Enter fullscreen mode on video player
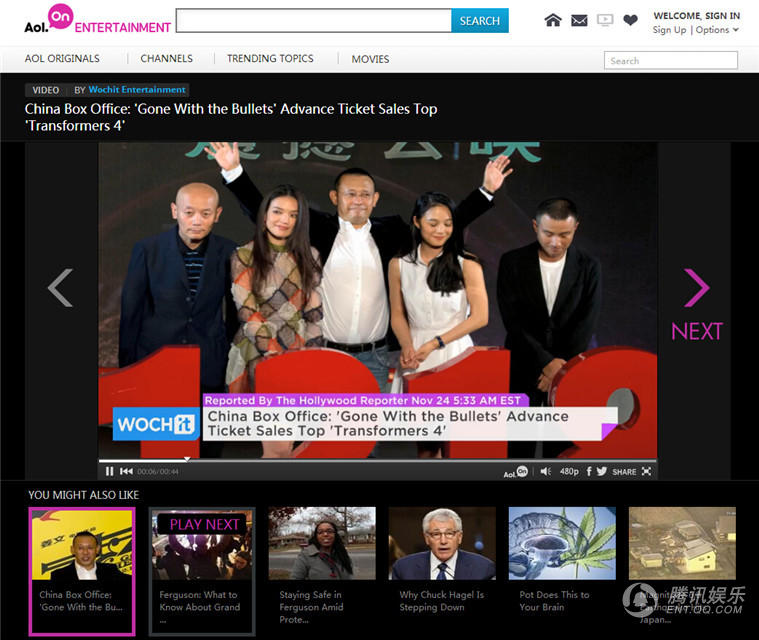The height and width of the screenshot is (640, 759). coord(646,471)
